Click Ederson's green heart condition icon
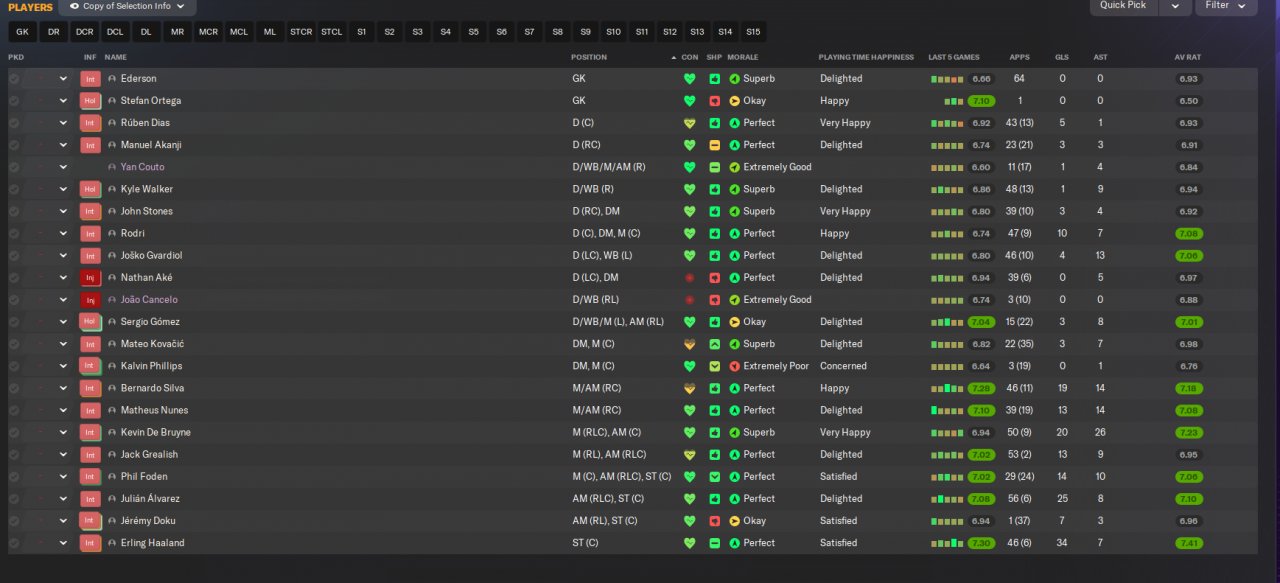This screenshot has height=583, width=1280. click(689, 79)
